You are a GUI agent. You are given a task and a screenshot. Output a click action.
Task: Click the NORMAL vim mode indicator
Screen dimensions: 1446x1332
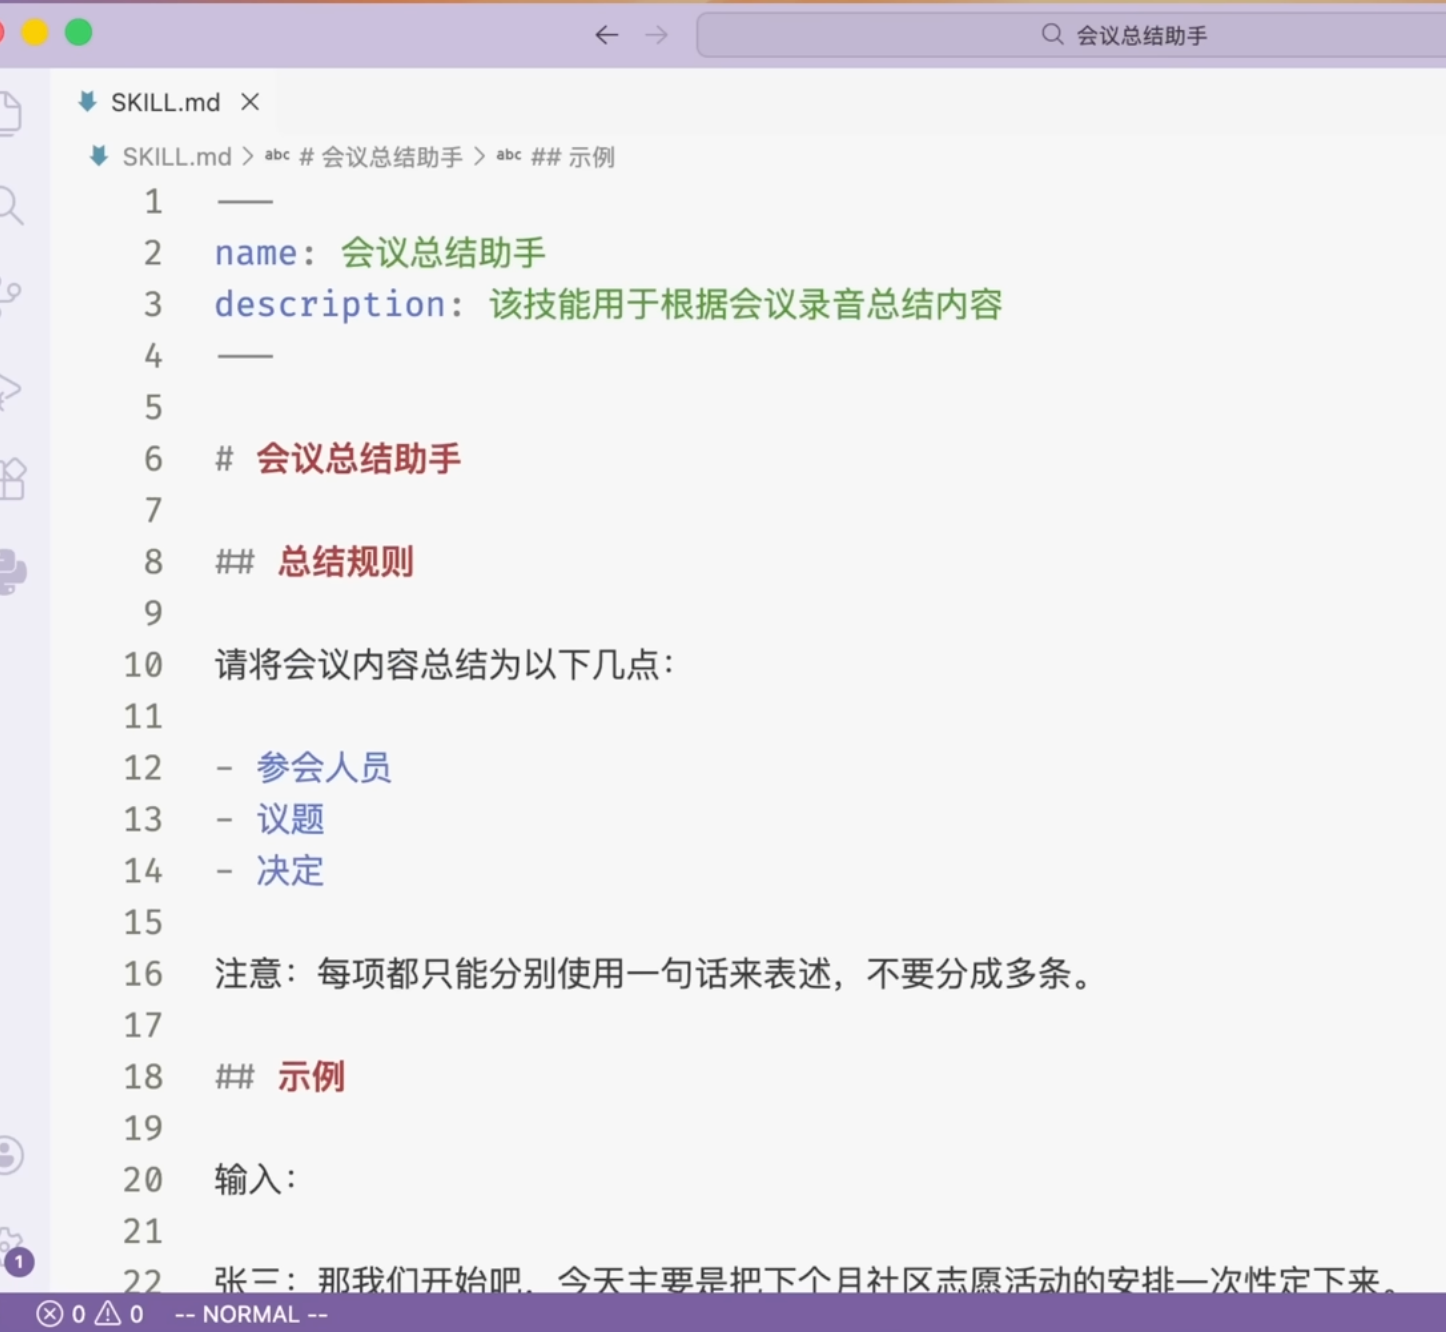pos(250,1314)
